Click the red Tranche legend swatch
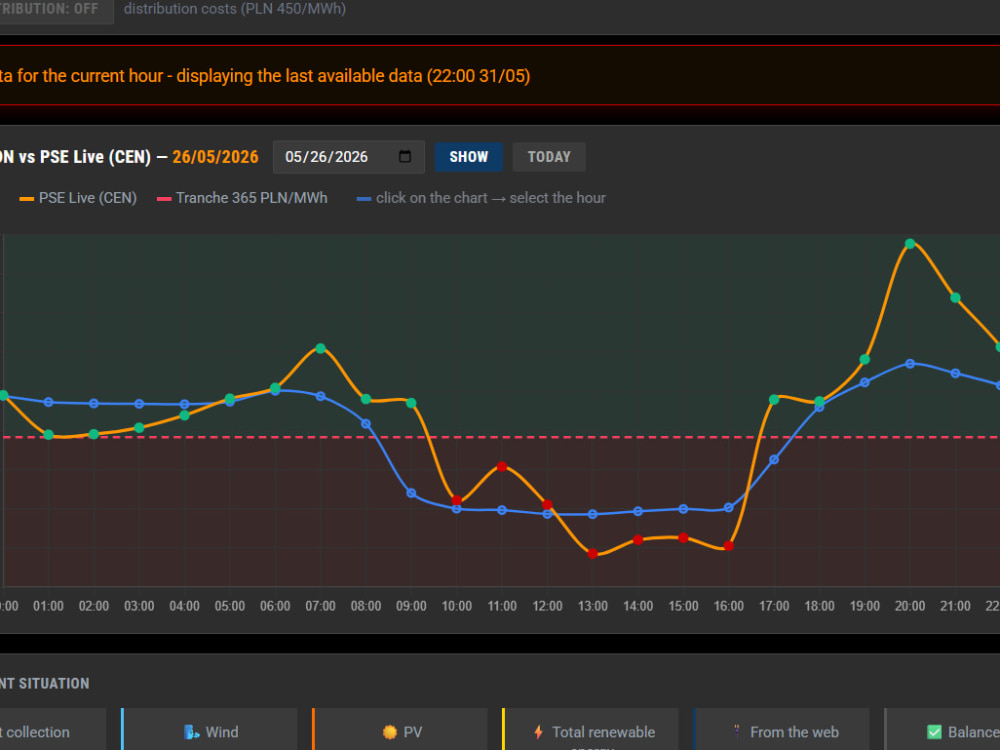This screenshot has height=750, width=1000. coord(164,199)
